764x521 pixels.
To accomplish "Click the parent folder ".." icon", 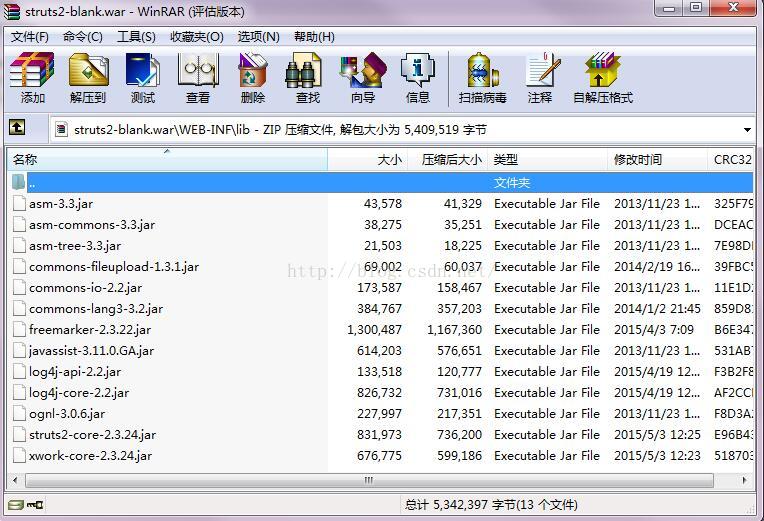I will [18, 182].
